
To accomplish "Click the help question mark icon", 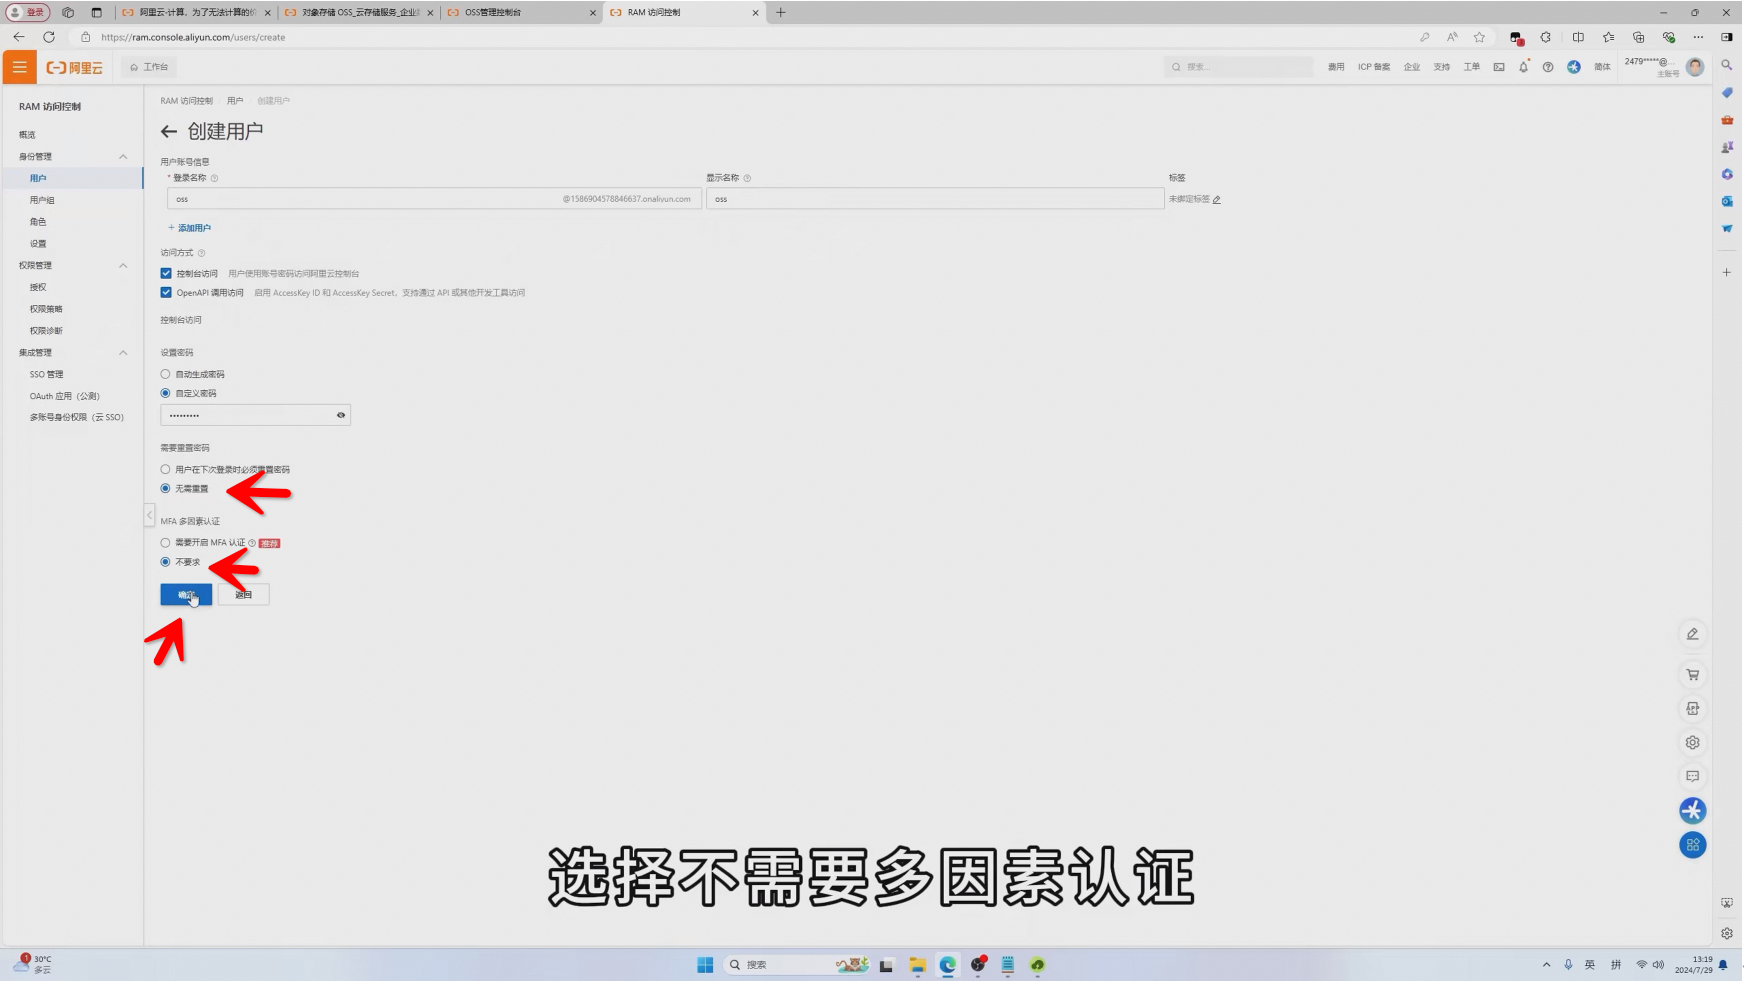I will point(1547,67).
